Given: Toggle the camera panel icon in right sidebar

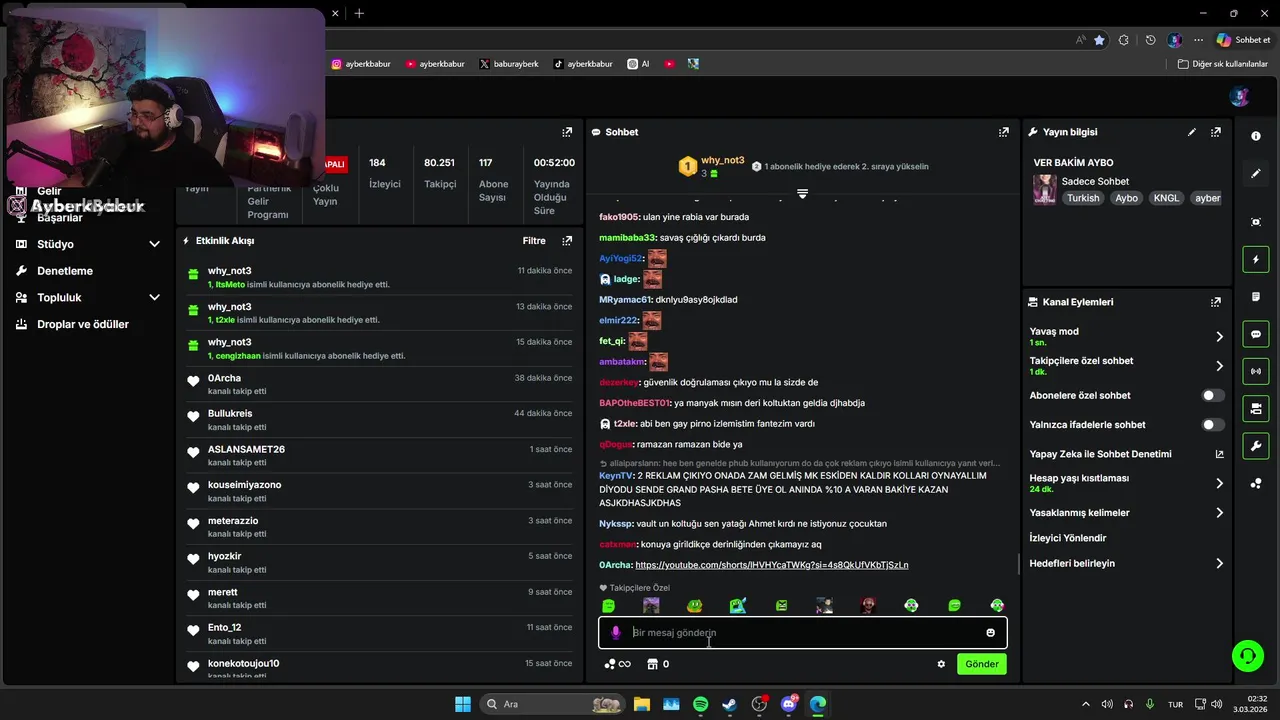Looking at the screenshot, I should pos(1256,408).
